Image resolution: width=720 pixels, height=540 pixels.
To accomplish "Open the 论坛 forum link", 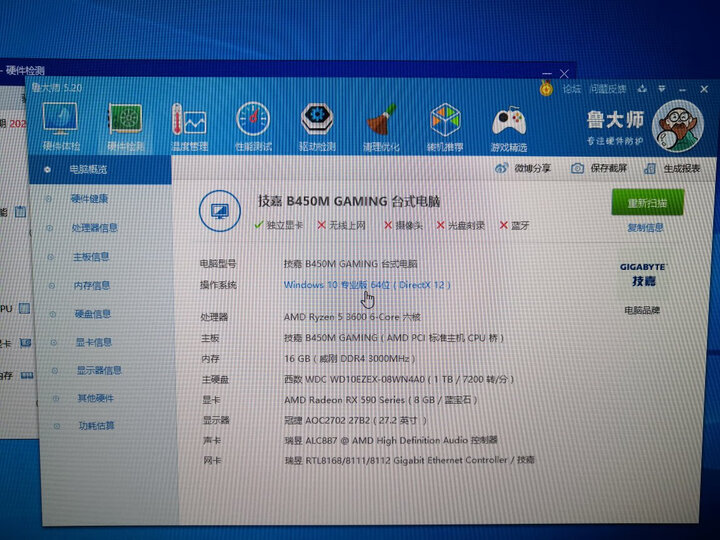I will pyautogui.click(x=572, y=89).
